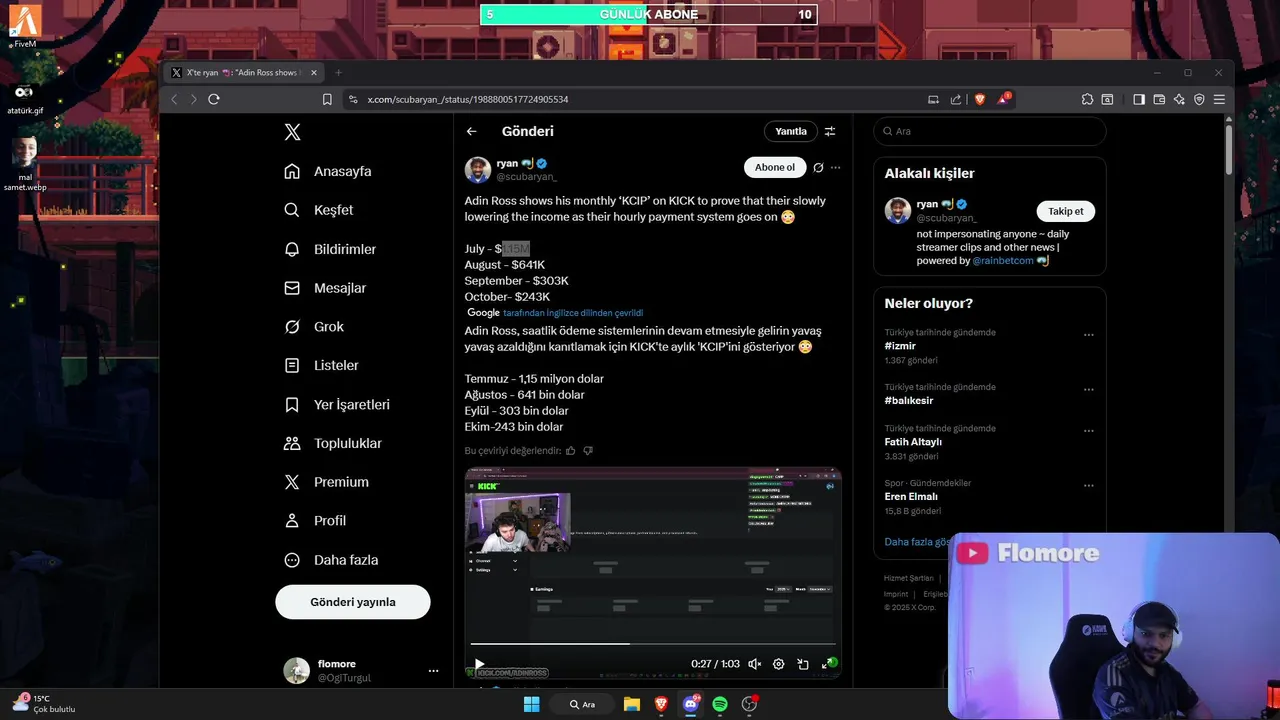The width and height of the screenshot is (1280, 720).
Task: Open the #izmir trend
Action: click(x=900, y=346)
